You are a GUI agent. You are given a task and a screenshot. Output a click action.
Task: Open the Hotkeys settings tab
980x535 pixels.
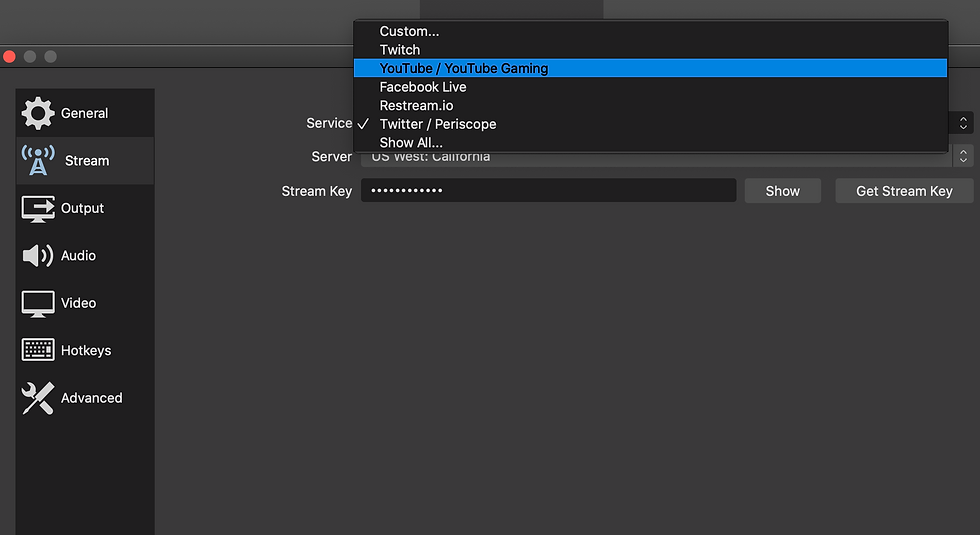point(85,350)
